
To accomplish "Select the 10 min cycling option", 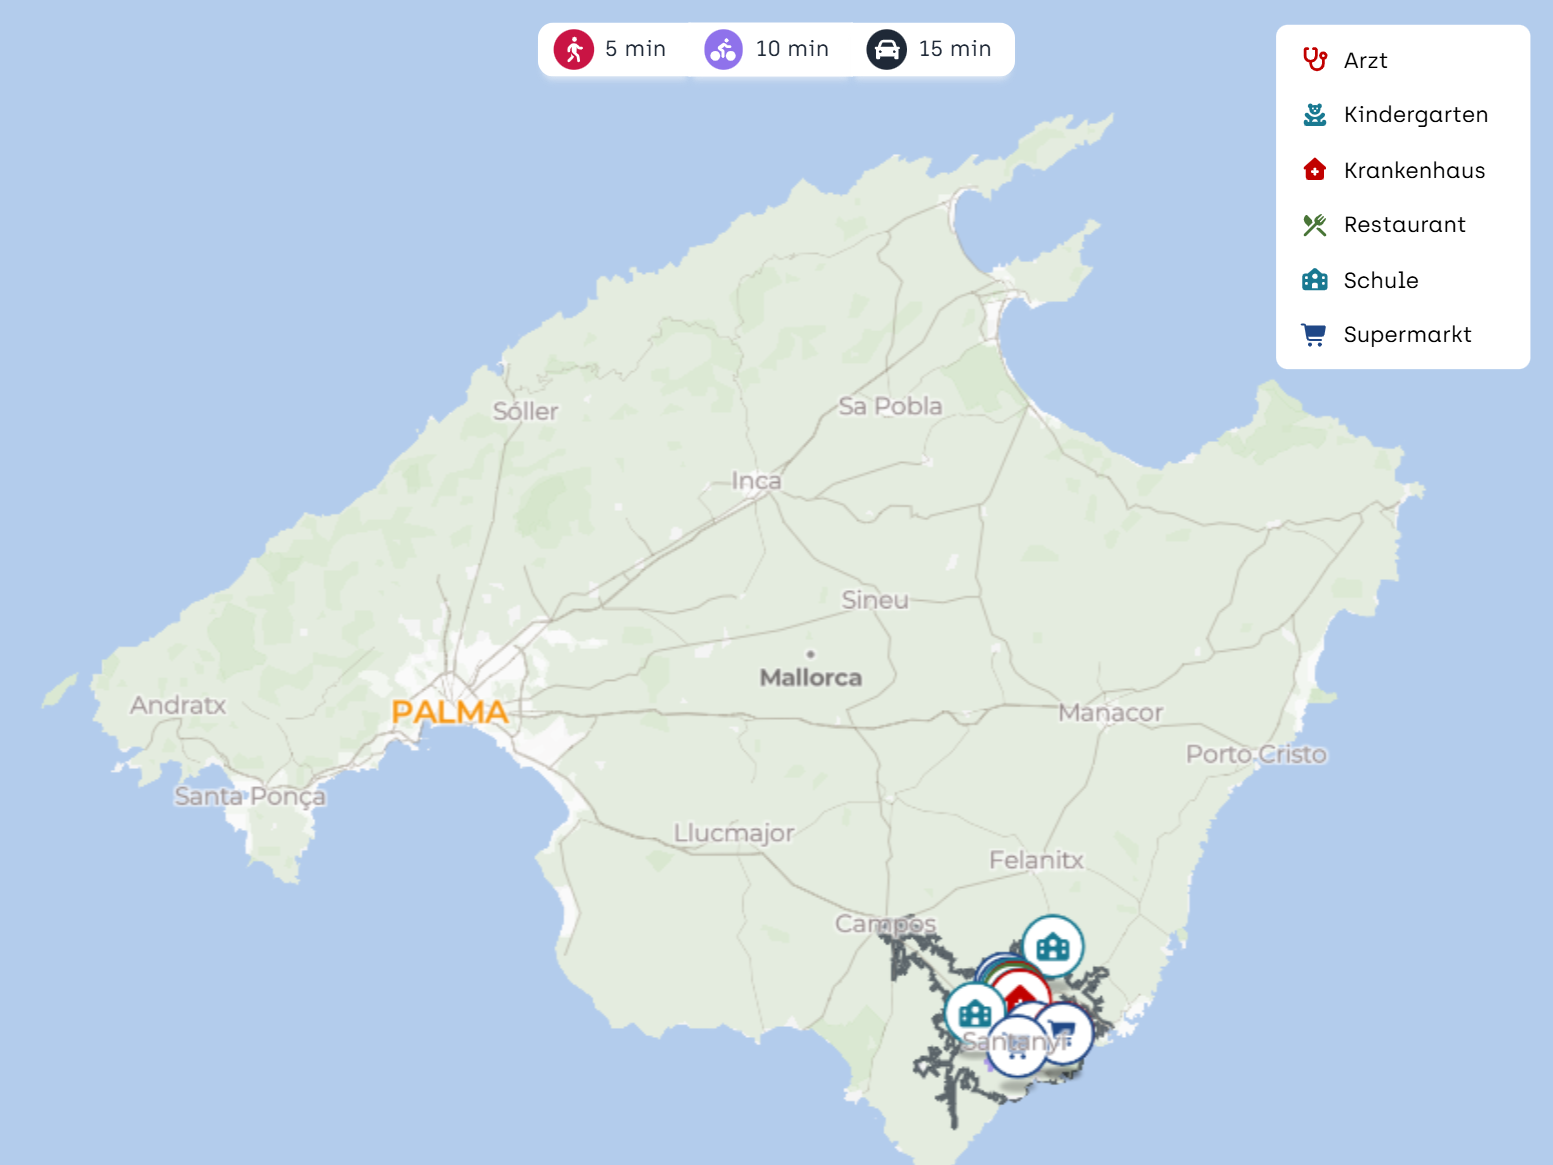I will [768, 49].
